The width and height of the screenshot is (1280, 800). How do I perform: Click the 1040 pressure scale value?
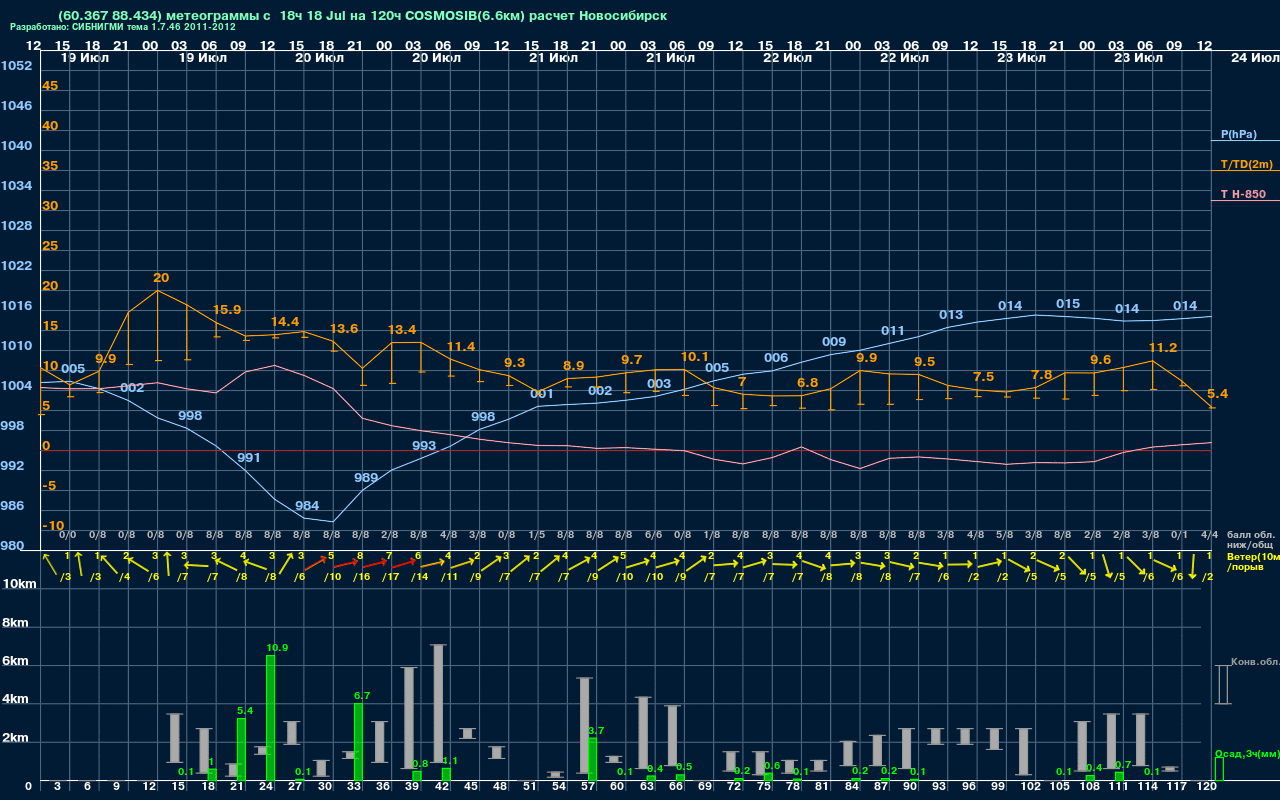[x=16, y=146]
